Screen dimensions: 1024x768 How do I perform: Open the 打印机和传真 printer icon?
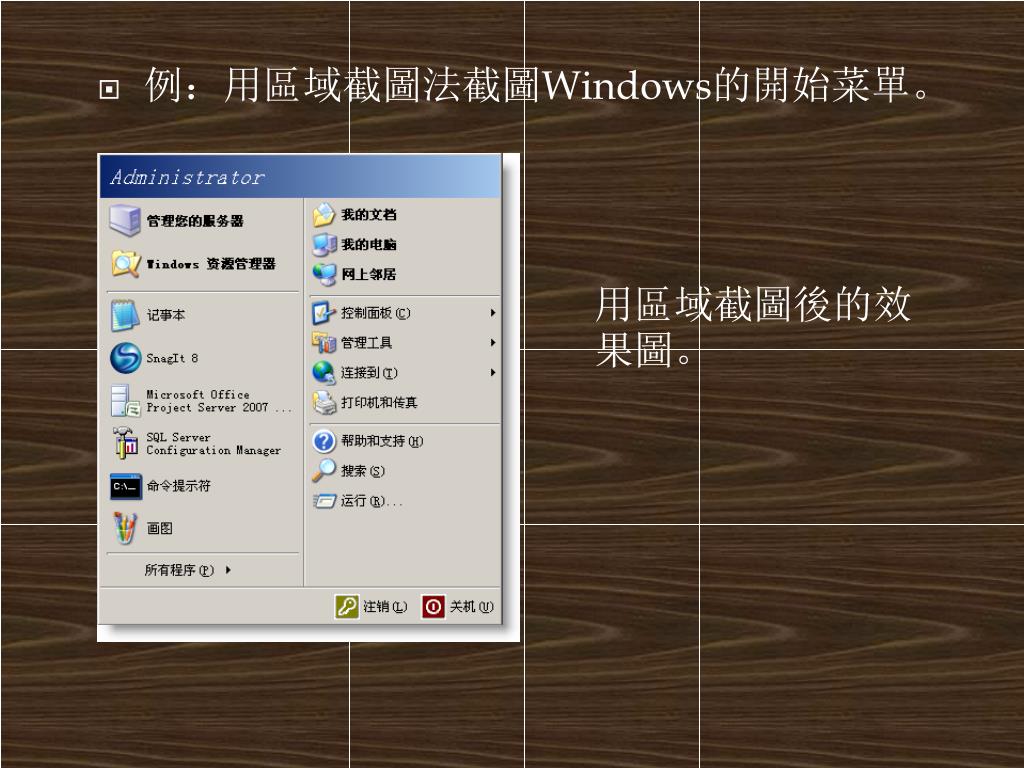pyautogui.click(x=324, y=403)
